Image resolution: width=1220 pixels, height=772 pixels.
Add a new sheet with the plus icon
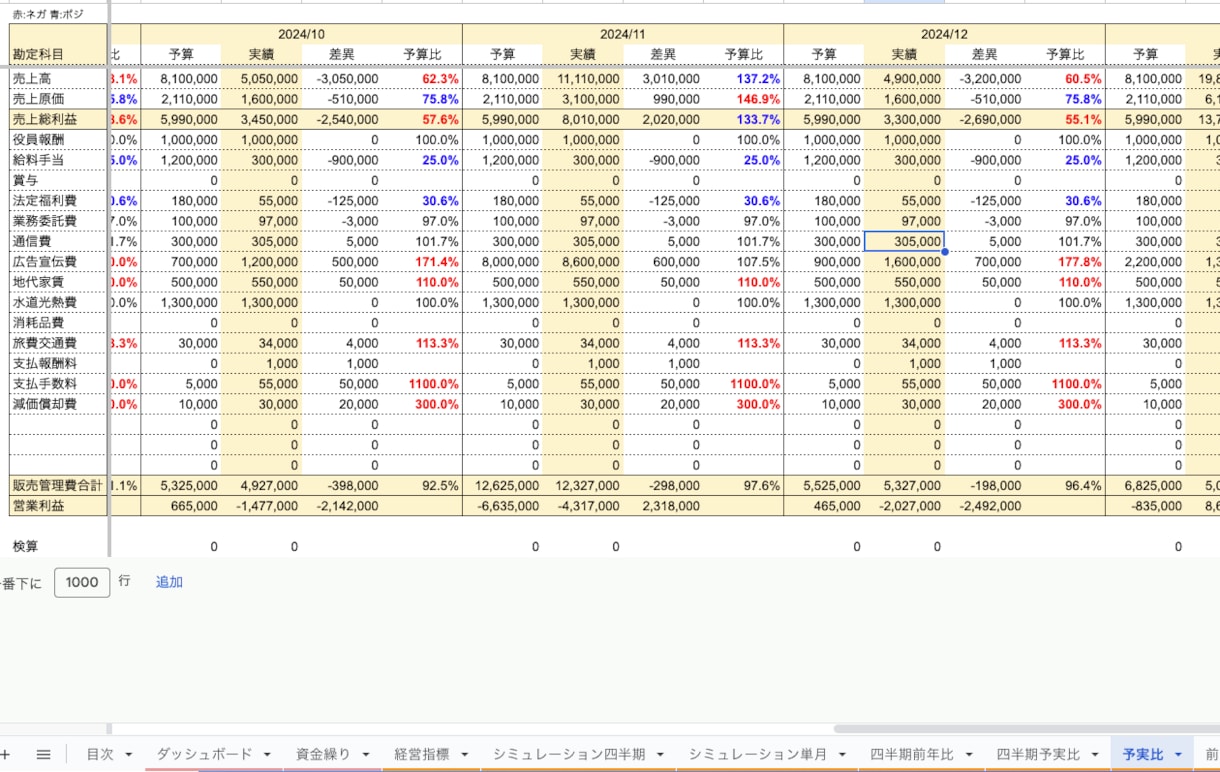pyautogui.click(x=5, y=755)
